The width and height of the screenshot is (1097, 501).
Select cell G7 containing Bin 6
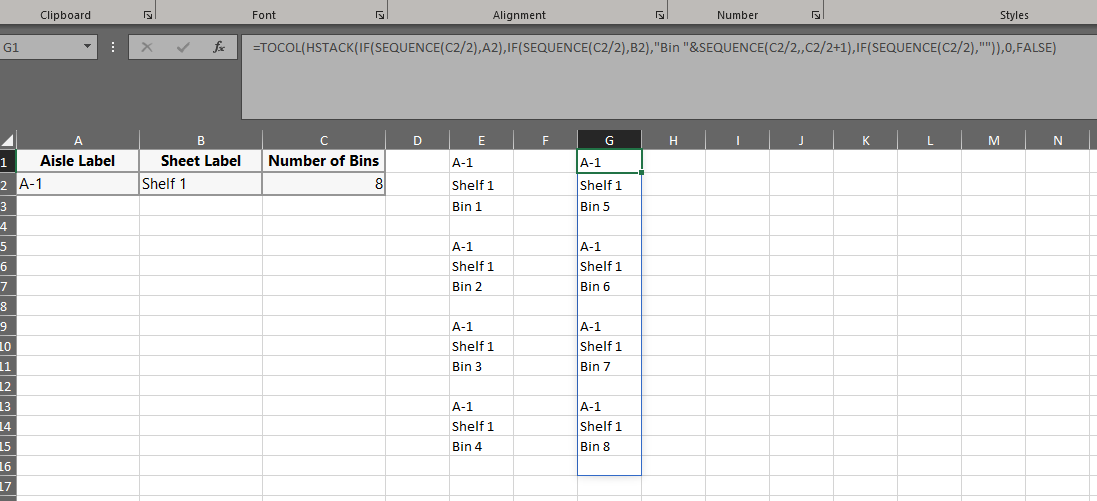click(x=609, y=286)
